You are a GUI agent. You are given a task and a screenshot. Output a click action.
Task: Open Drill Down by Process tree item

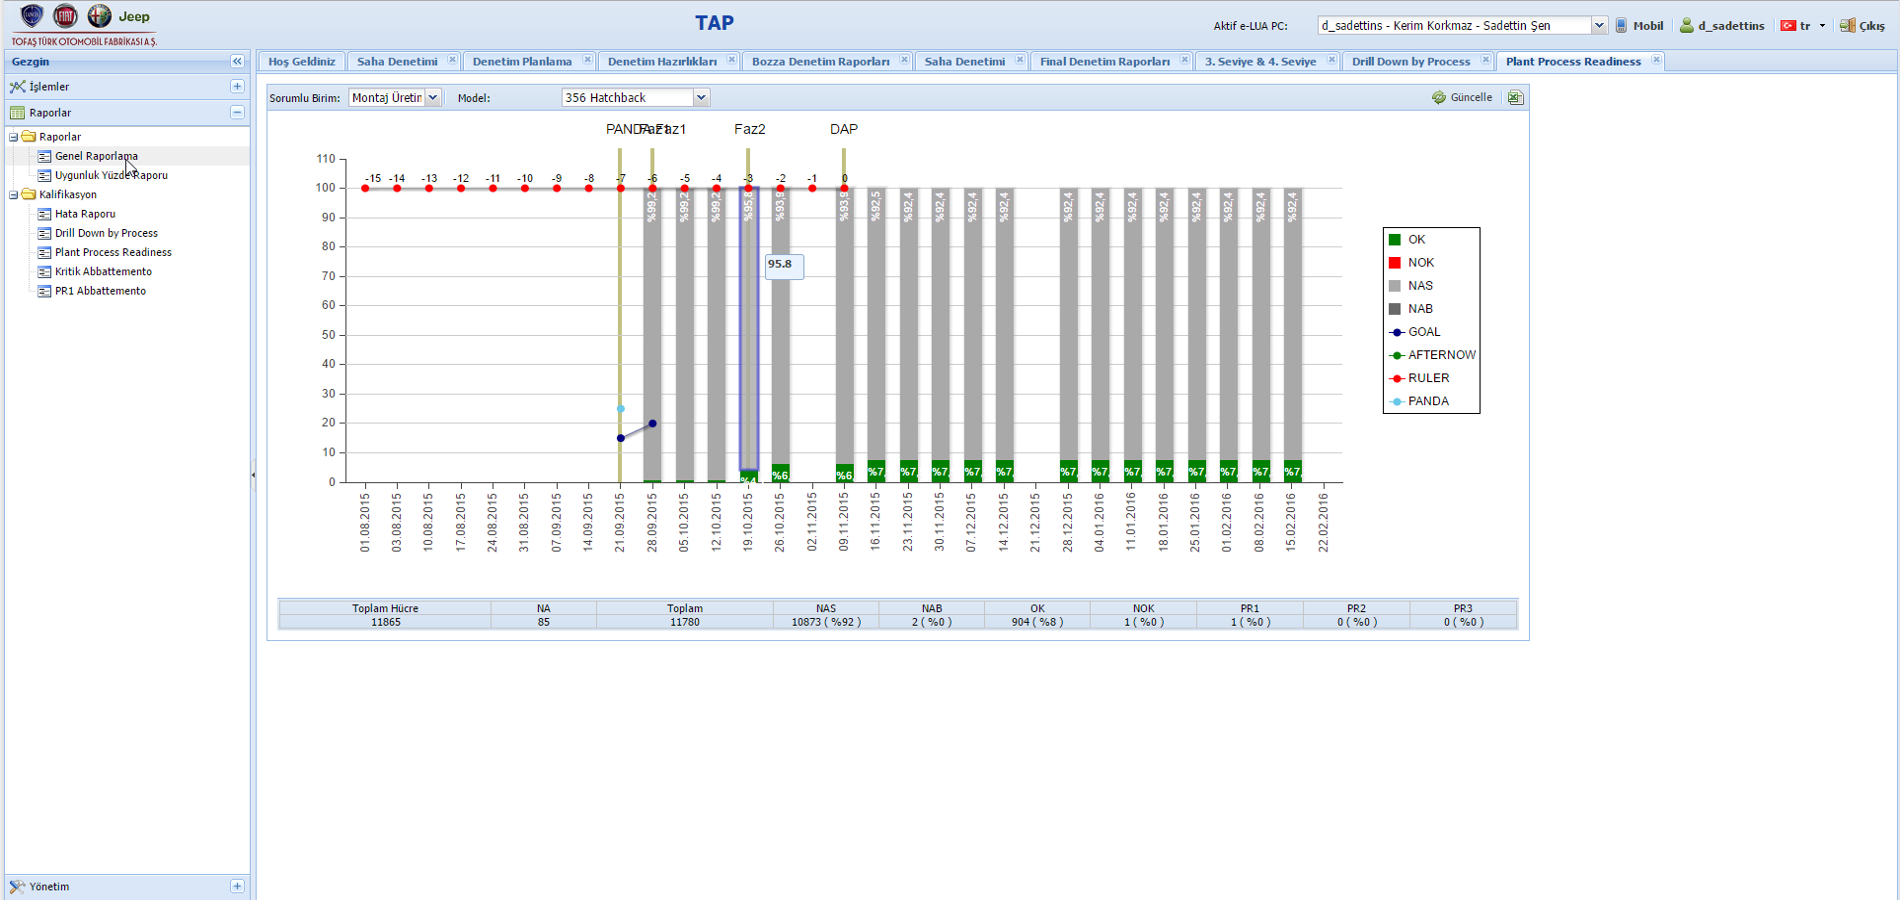click(x=106, y=233)
